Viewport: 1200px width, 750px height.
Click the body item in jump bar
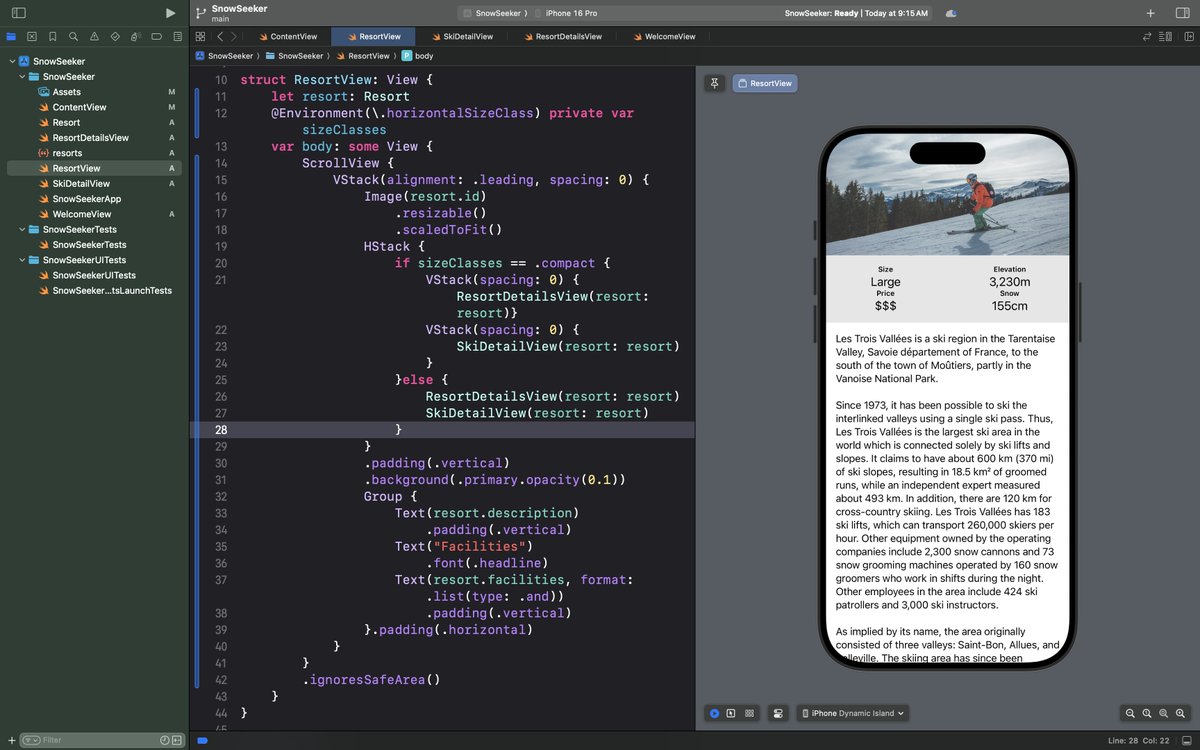tap(418, 56)
